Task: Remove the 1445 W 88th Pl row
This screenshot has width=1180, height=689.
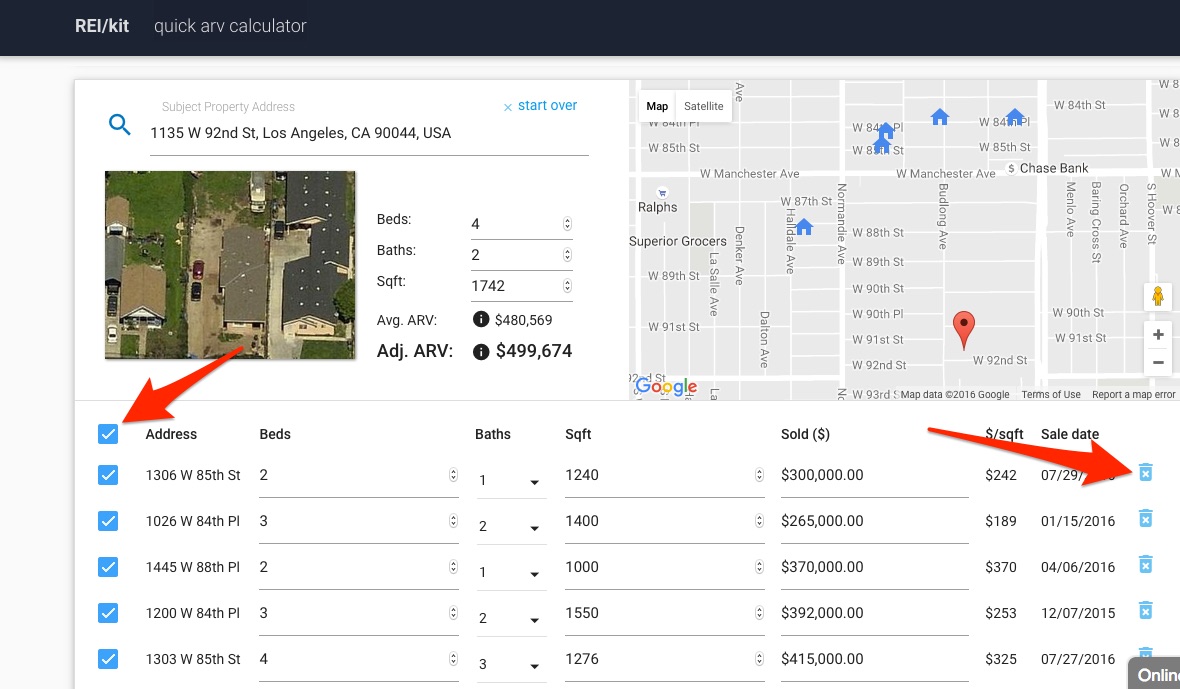Action: pos(1146,565)
